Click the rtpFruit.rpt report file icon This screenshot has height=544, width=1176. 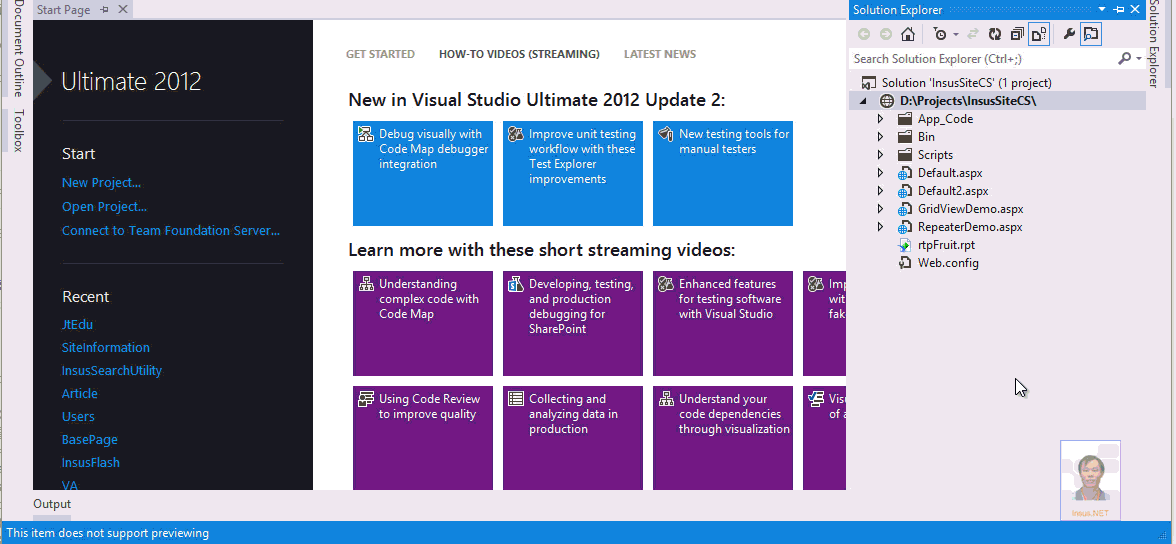[905, 245]
